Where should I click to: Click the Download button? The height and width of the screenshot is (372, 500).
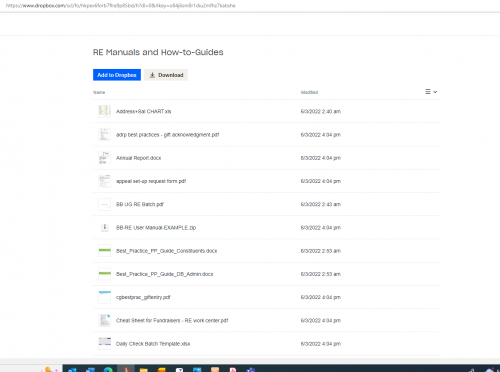(x=166, y=75)
